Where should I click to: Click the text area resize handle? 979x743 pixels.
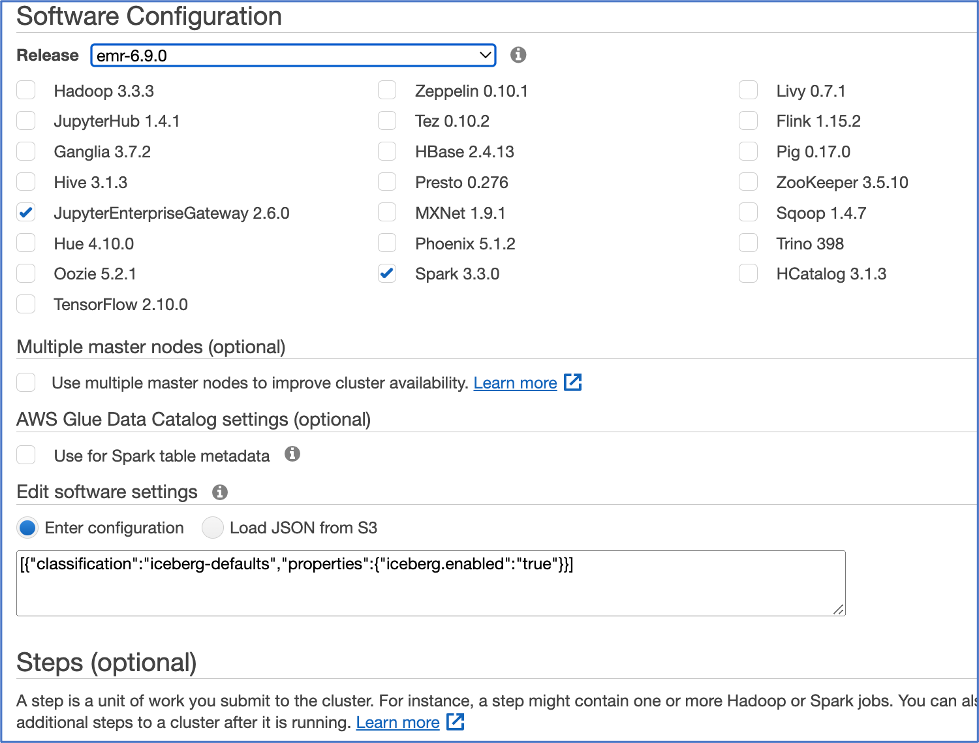[x=839, y=609]
